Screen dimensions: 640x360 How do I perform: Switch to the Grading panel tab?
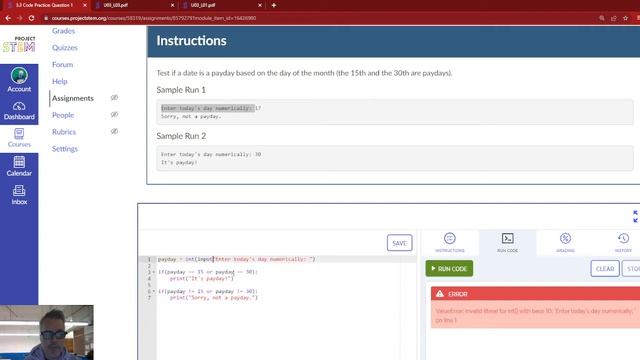pos(565,242)
